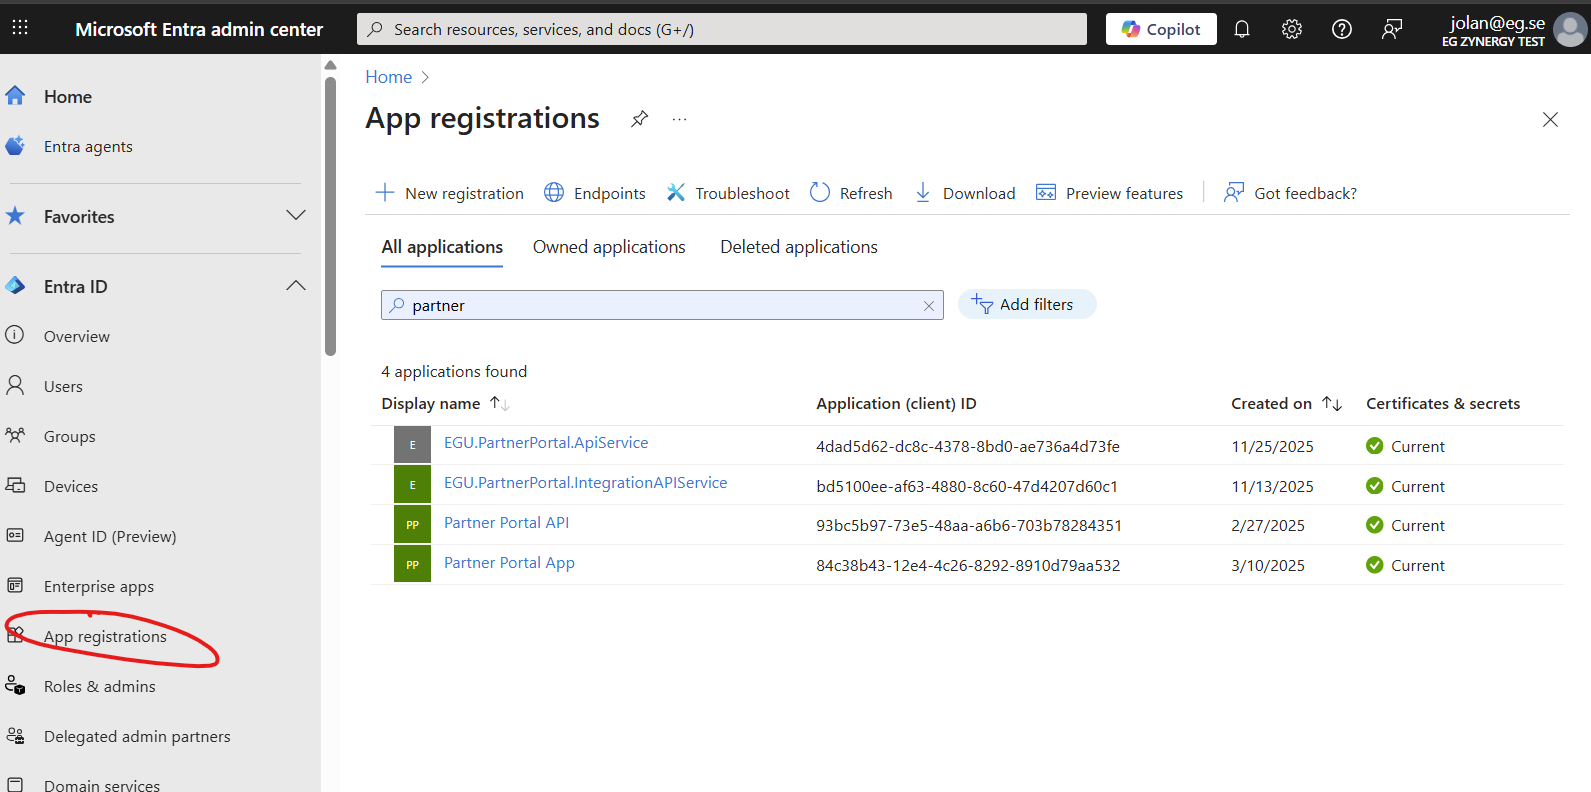Select Groups in the sidebar
The image size is (1591, 792).
pyautogui.click(x=70, y=436)
